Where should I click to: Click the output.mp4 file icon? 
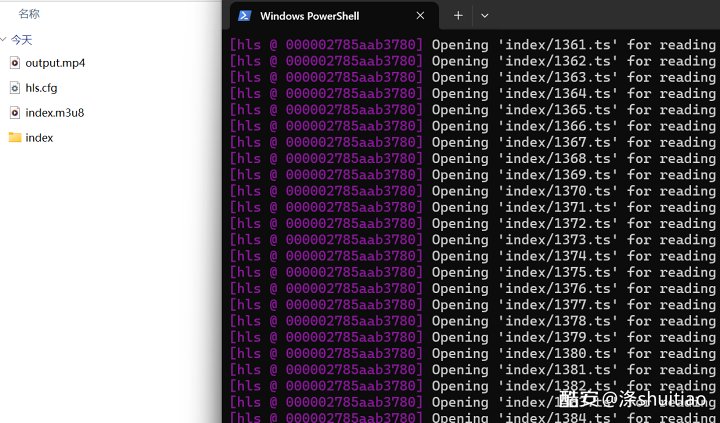click(x=15, y=63)
